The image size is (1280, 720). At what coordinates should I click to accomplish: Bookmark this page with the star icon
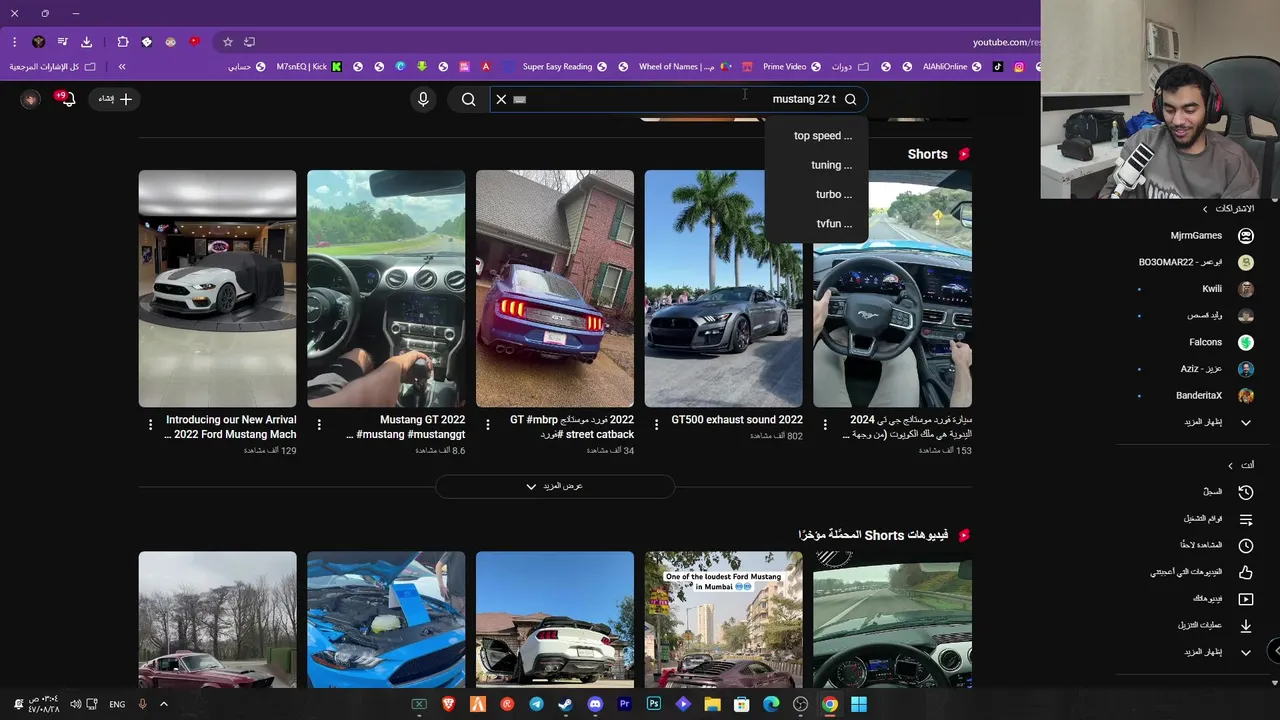pos(228,42)
